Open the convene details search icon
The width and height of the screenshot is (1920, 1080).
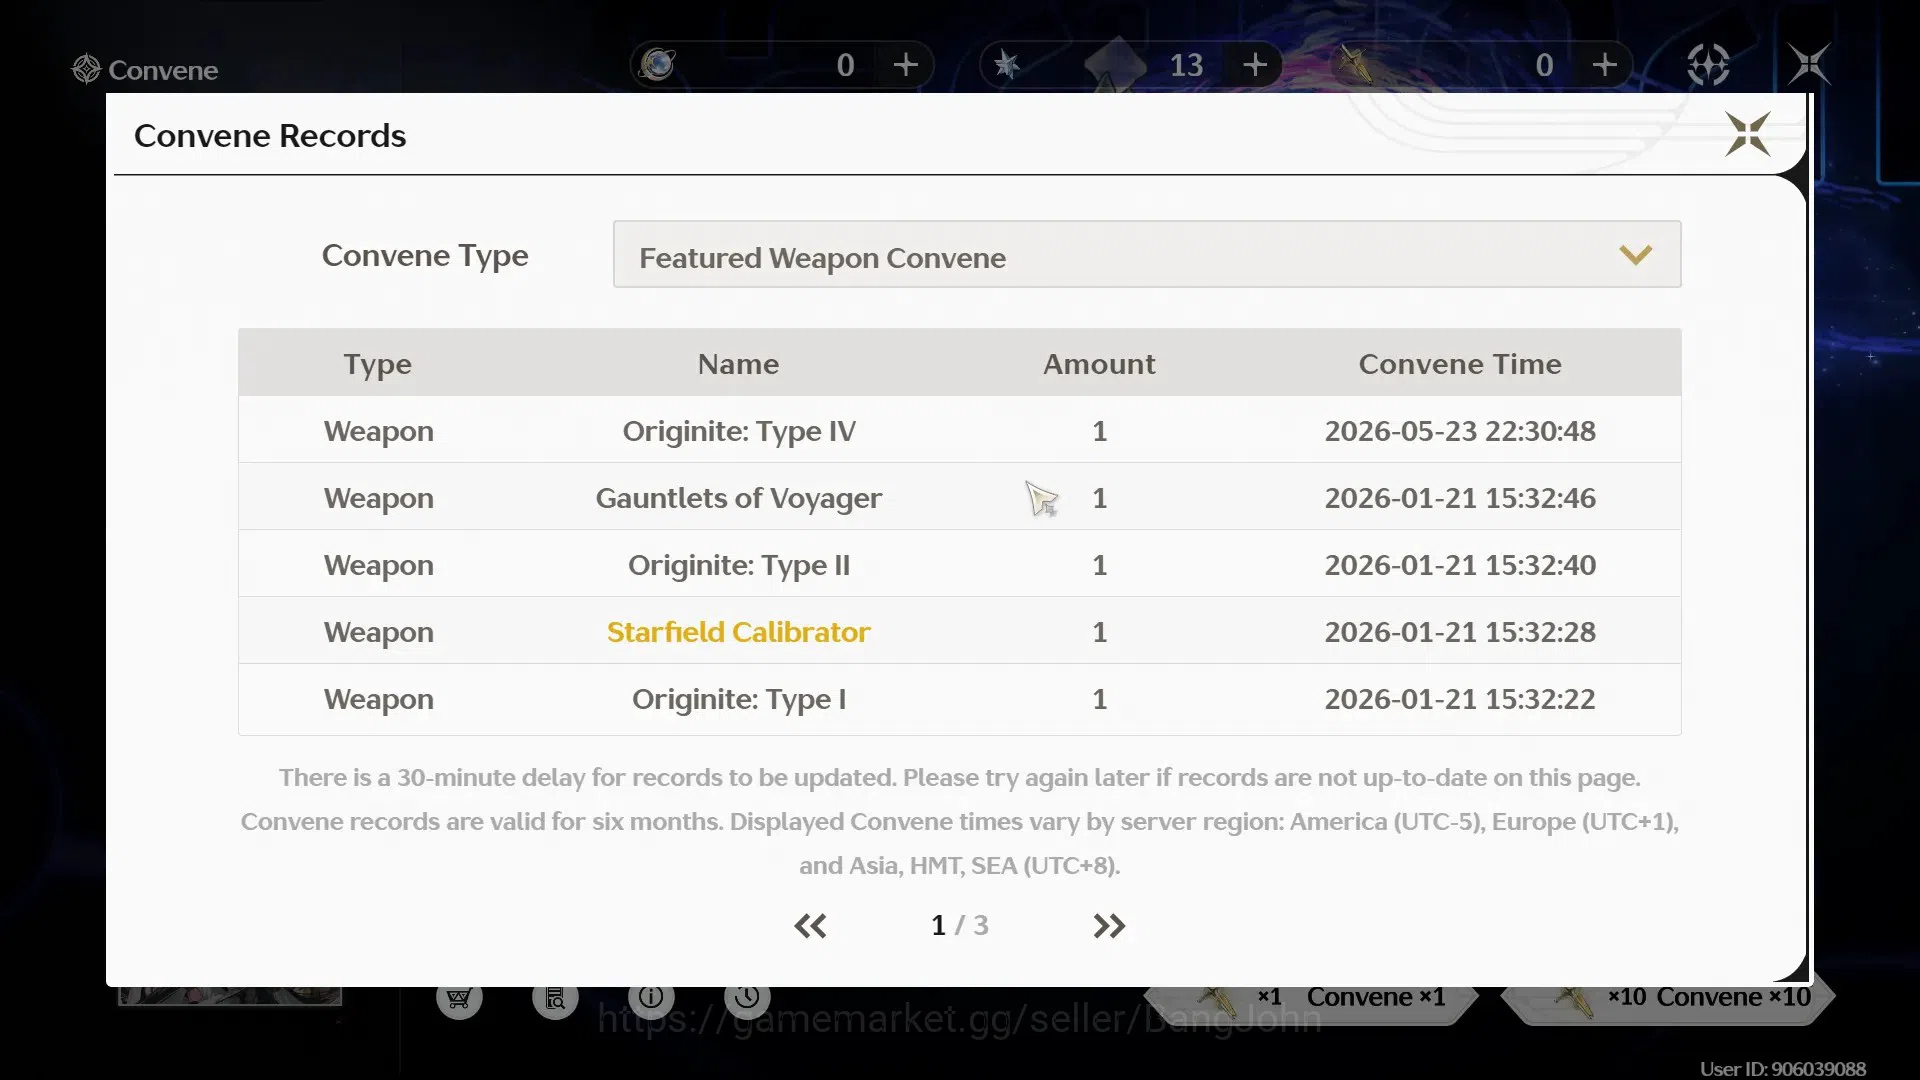click(x=555, y=997)
